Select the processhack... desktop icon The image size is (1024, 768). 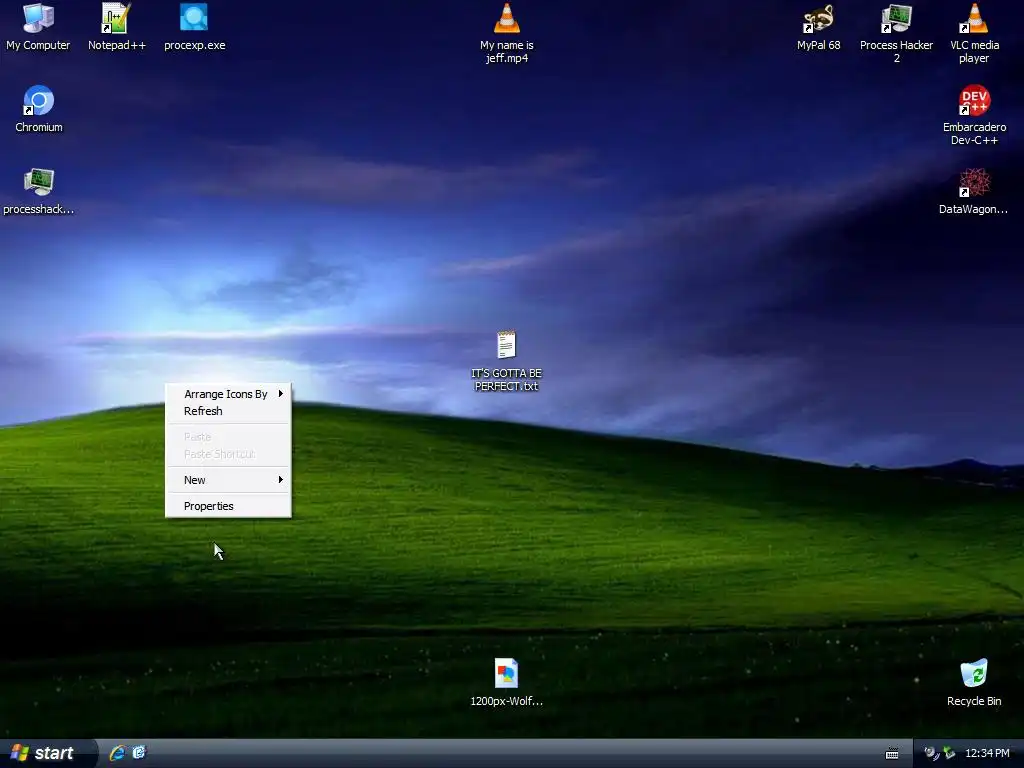[39, 191]
